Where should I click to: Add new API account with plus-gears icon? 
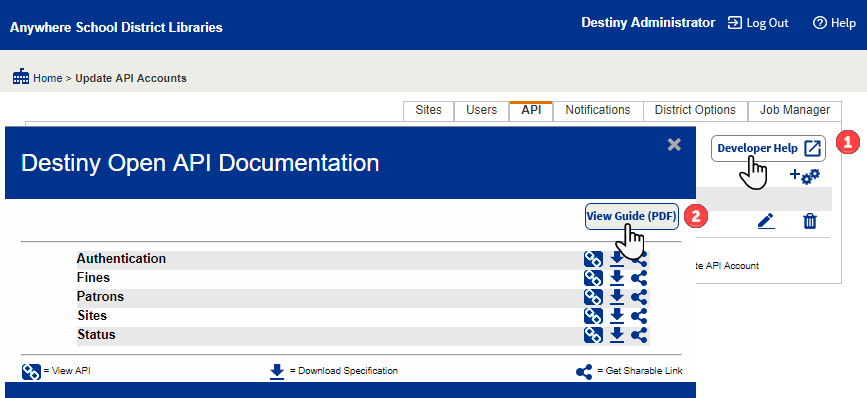point(805,176)
